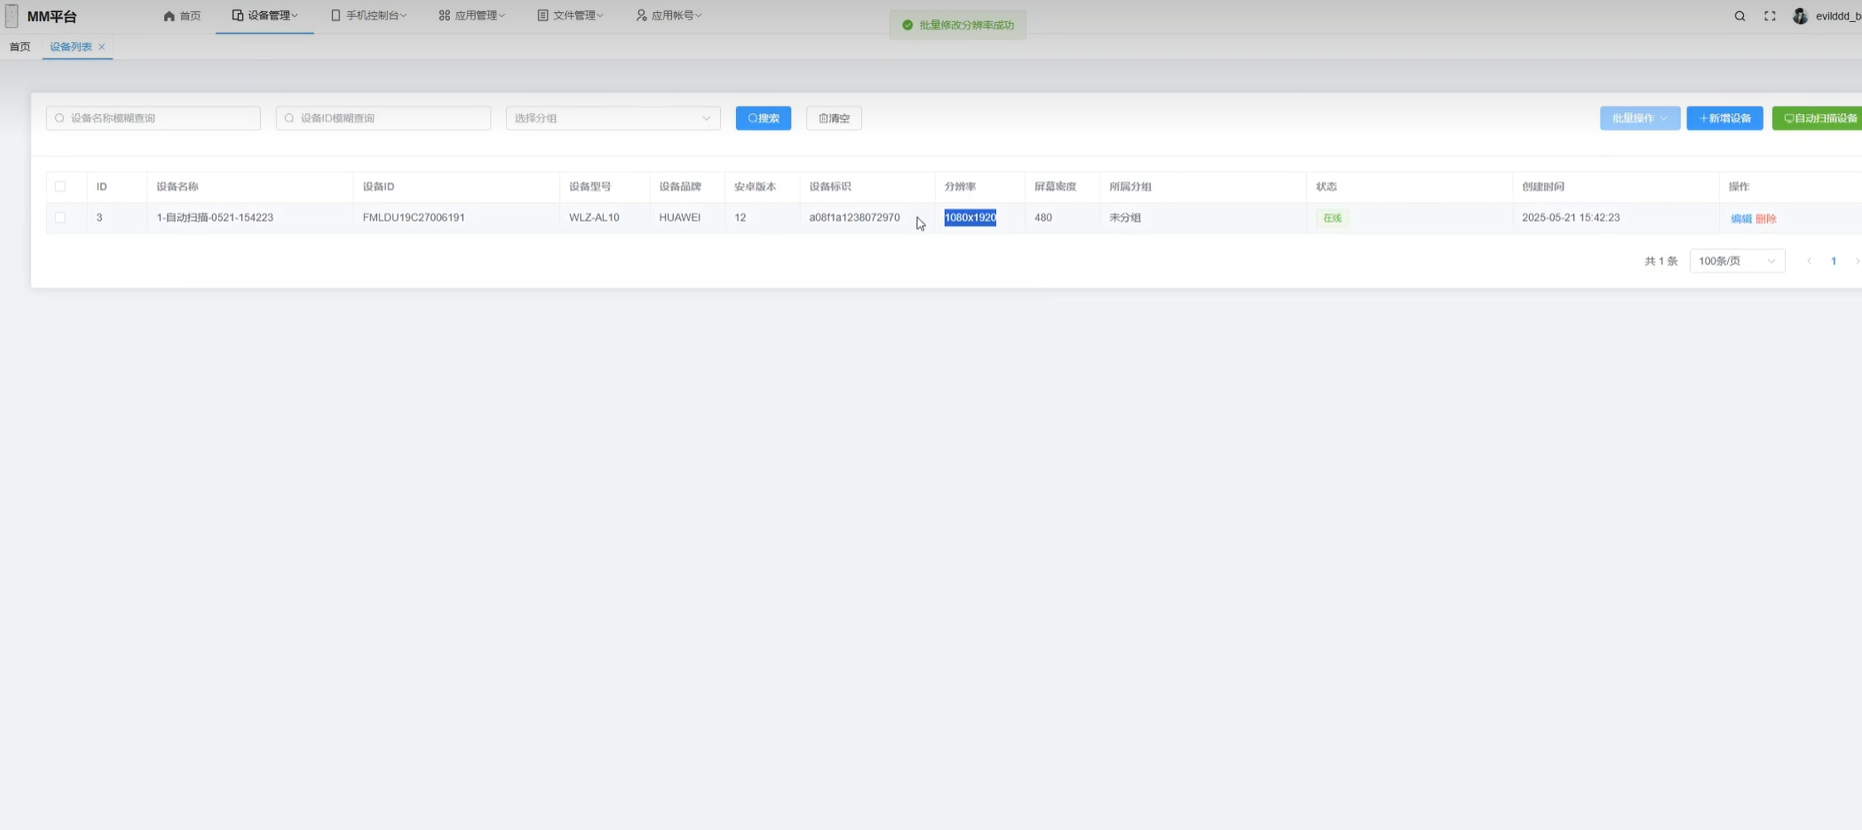Click the 清空 clear filters button
Image resolution: width=1862 pixels, height=830 pixels.
(833, 118)
